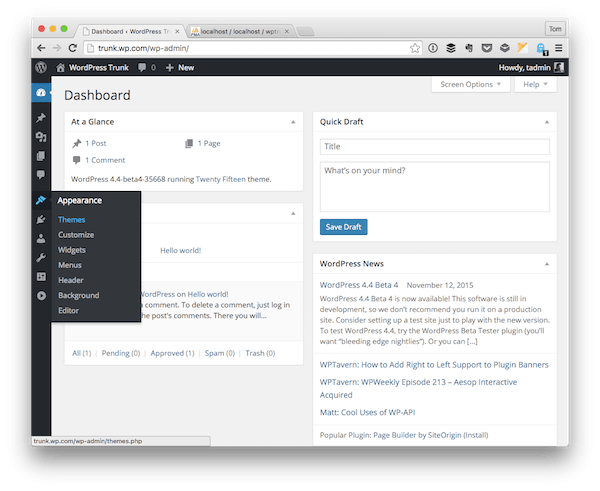This screenshot has height=491, width=600.
Task: Open the Help dropdown
Action: [x=535, y=84]
